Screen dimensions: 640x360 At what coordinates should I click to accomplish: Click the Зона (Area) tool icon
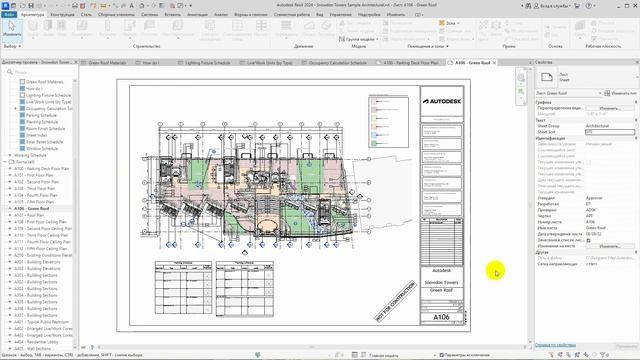coord(442,23)
